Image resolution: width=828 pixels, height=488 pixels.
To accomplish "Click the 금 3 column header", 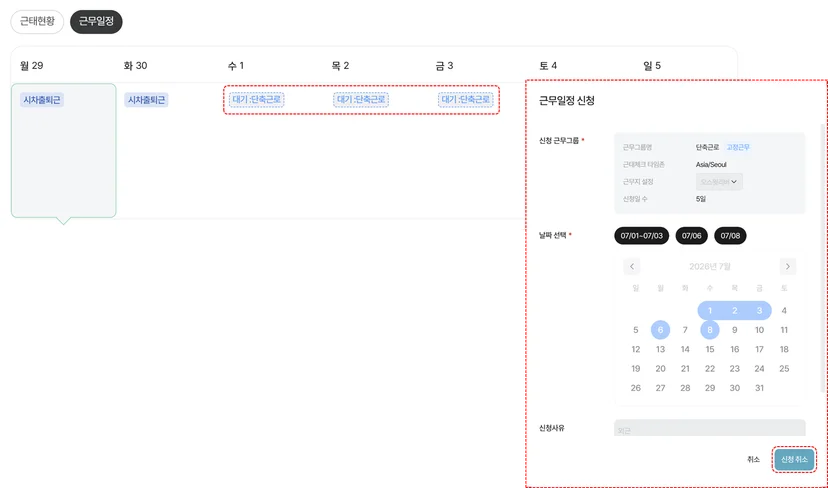I will pos(444,65).
